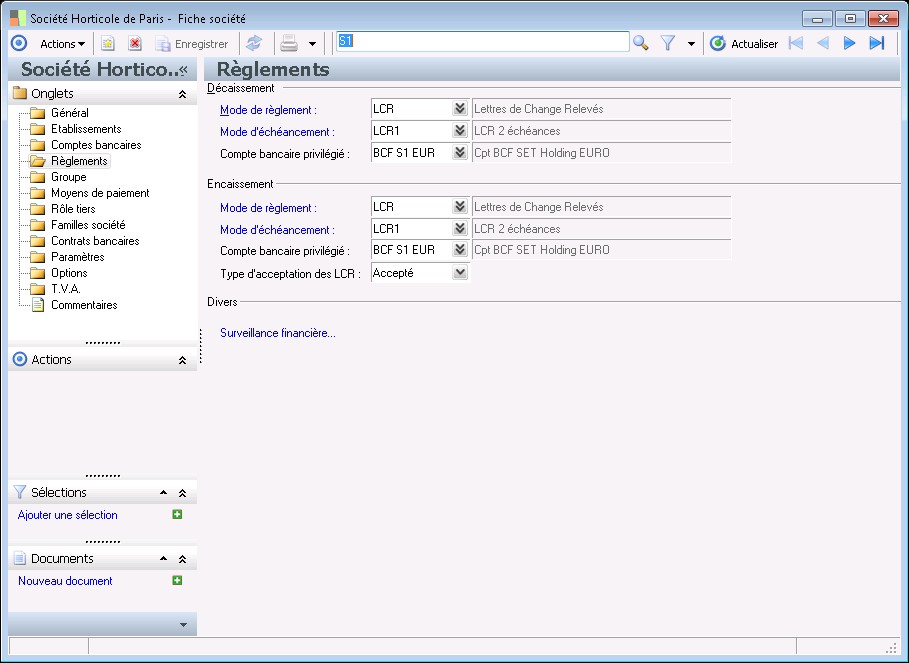Click the Sélections single up arrow

pos(163,493)
